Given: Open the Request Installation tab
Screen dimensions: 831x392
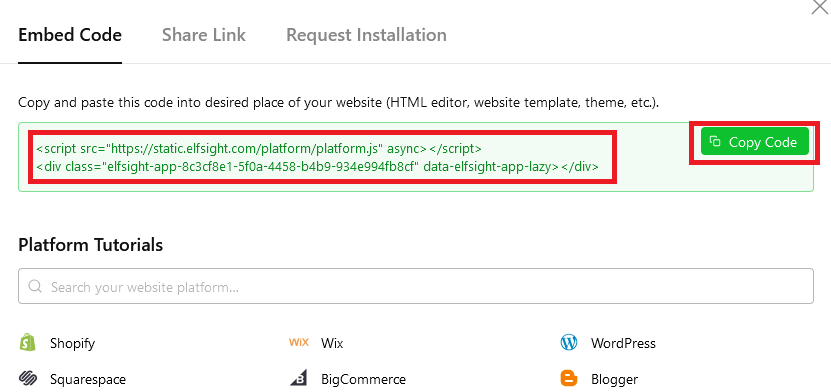Looking at the screenshot, I should coord(366,35).
